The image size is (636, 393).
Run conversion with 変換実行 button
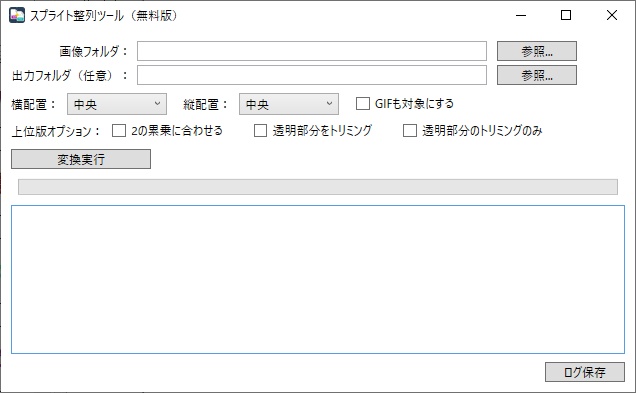click(x=81, y=159)
